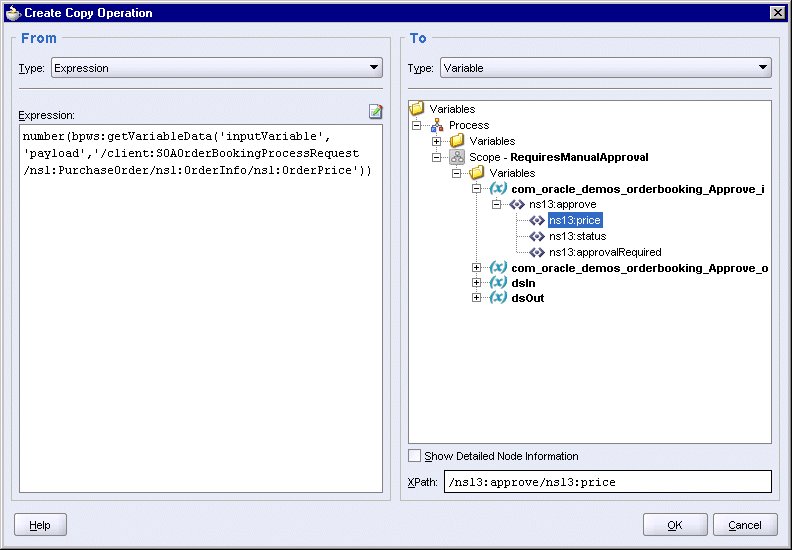Expand the dsIn variable
Image resolution: width=792 pixels, height=550 pixels.
(476, 283)
